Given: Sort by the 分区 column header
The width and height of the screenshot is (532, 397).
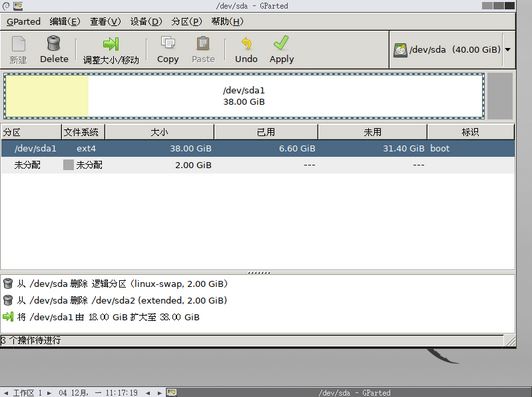Looking at the screenshot, I should pyautogui.click(x=31, y=132).
